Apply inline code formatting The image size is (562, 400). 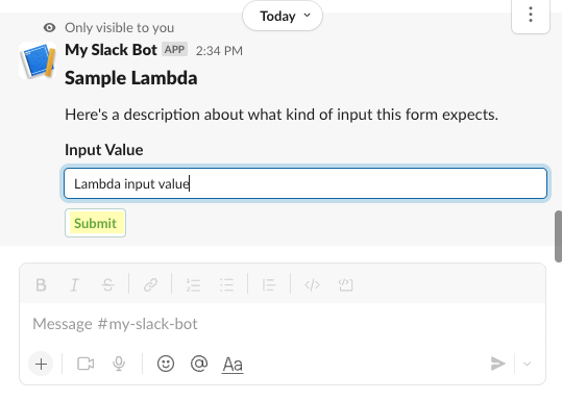(x=312, y=285)
